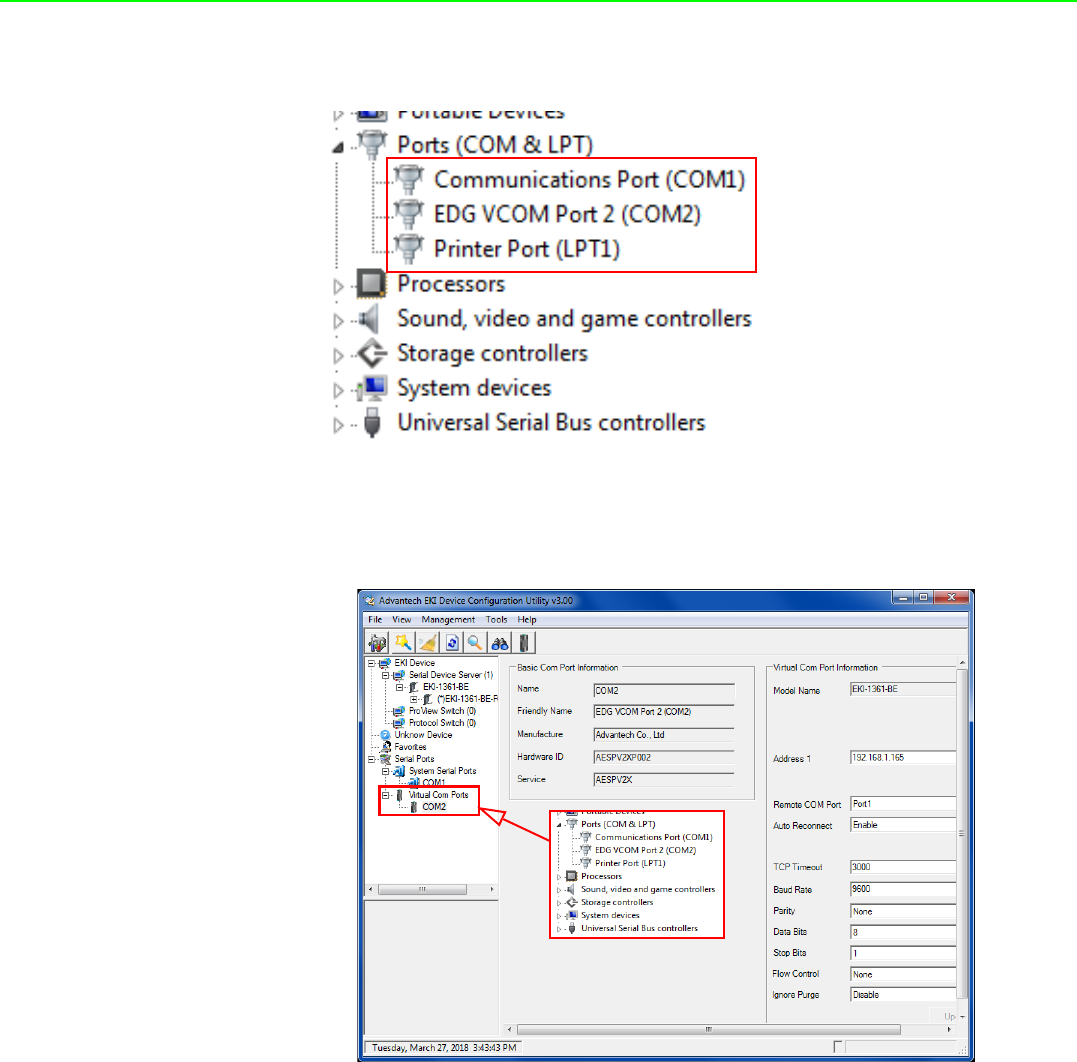This screenshot has height=1062, width=1077.
Task: Click the first toolbar icon with devices
Action: [x=377, y=643]
